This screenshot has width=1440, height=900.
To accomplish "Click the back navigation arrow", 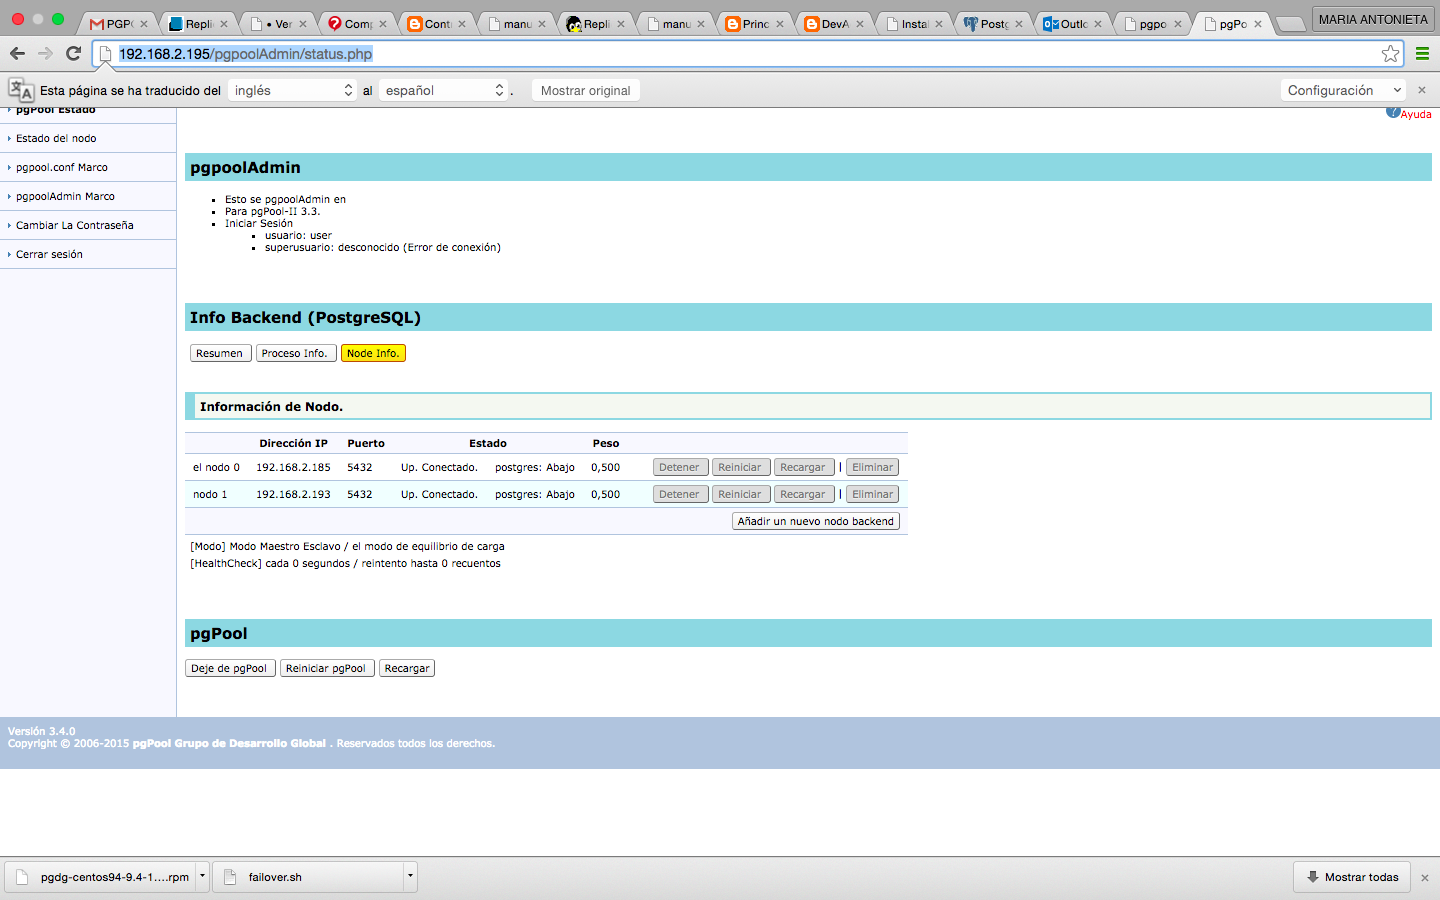I will click(x=17, y=54).
